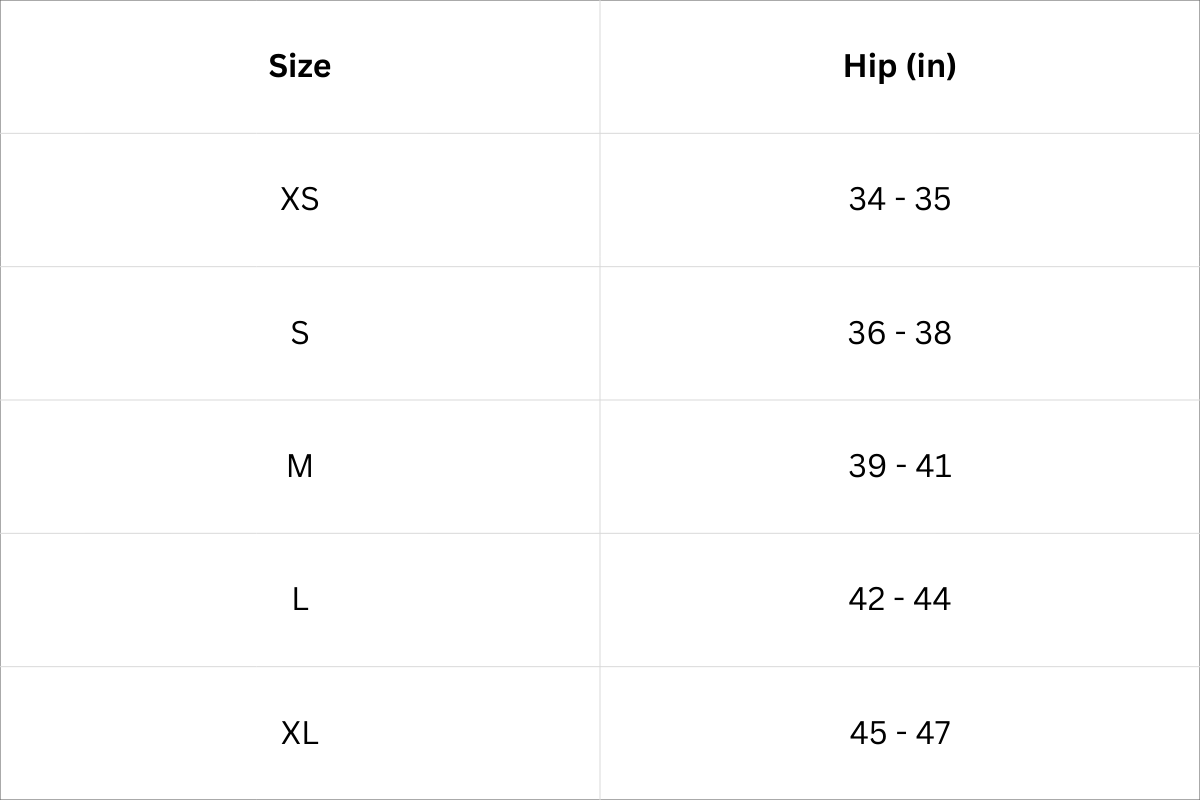Click the M size cell
The width and height of the screenshot is (1200, 800).
(x=299, y=466)
